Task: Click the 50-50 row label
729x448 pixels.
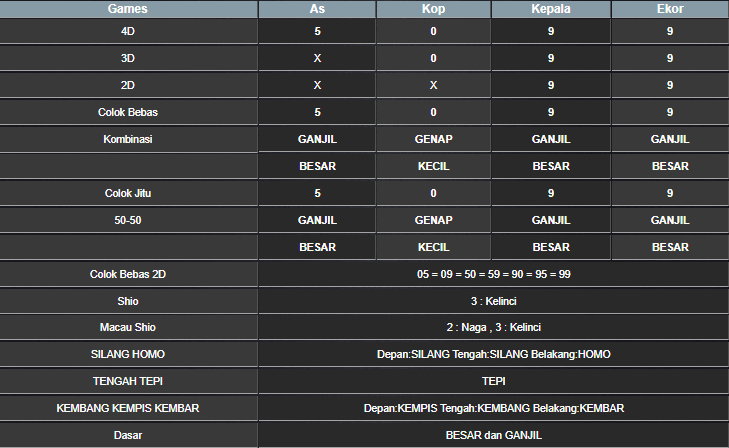Action: click(x=128, y=220)
